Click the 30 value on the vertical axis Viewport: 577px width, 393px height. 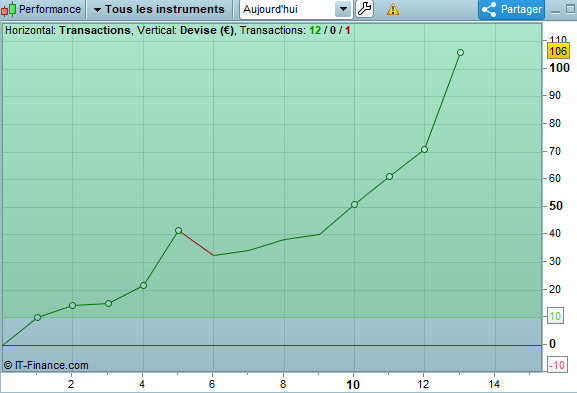pos(555,261)
